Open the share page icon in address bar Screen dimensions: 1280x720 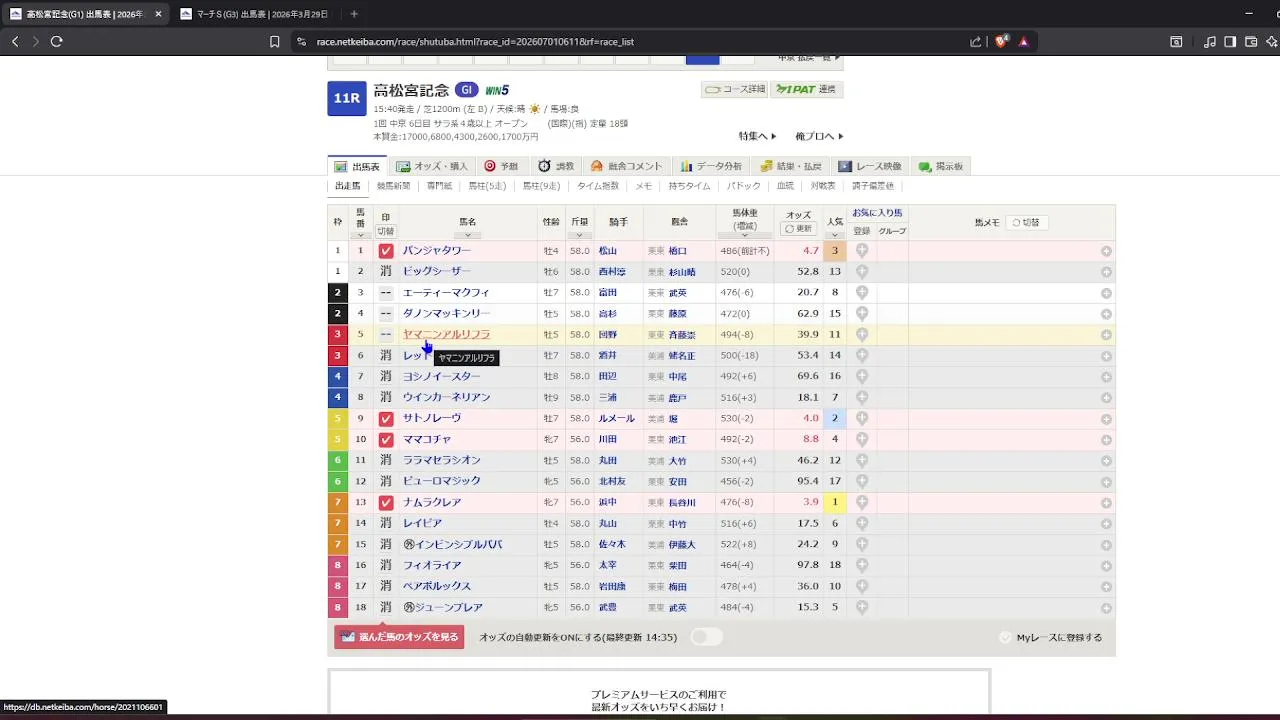pyautogui.click(x=976, y=41)
